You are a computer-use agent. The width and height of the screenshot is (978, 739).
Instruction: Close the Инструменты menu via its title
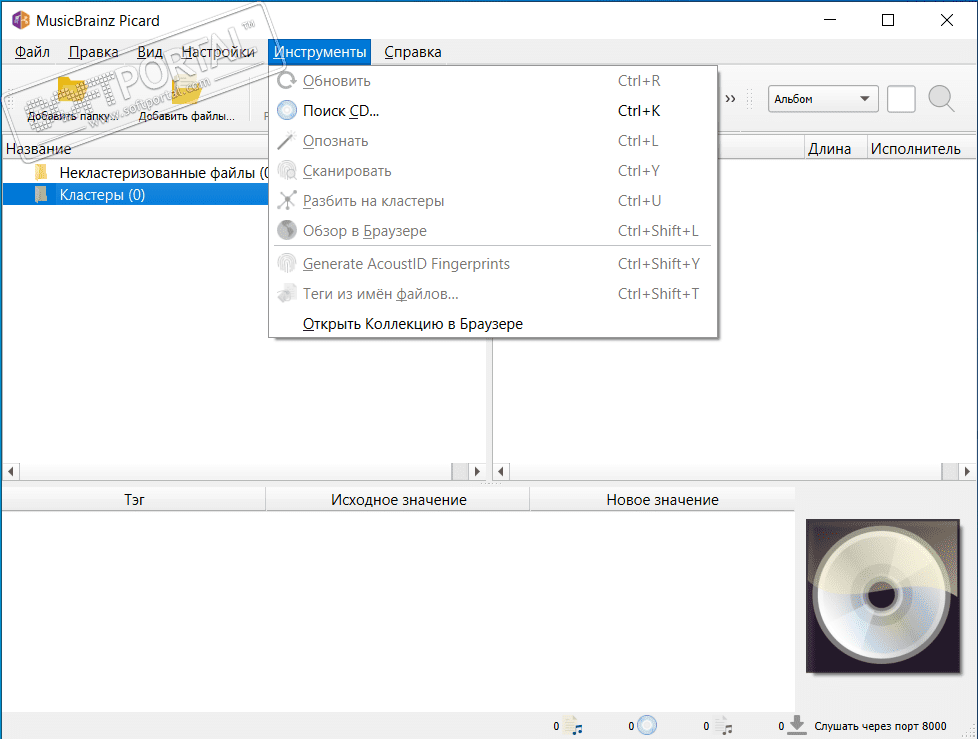(x=319, y=52)
